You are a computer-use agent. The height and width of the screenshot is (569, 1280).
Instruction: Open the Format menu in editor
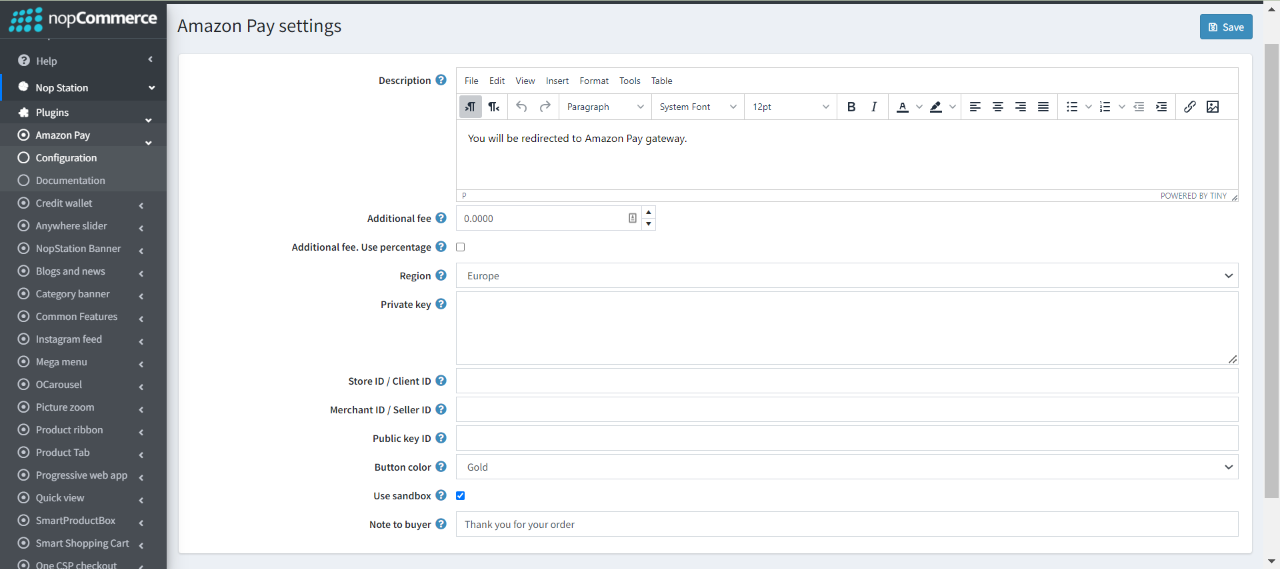click(594, 81)
